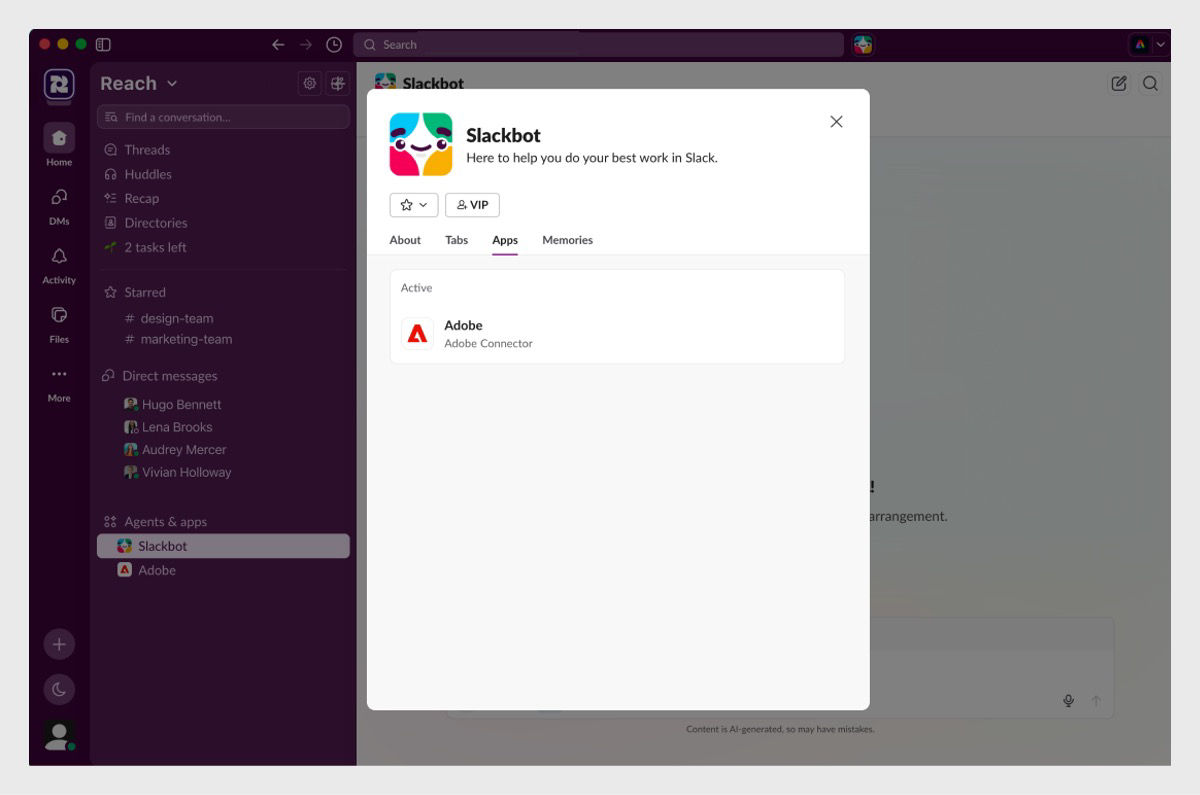Click the Slackbot header title
Image resolution: width=1200 pixels, height=795 pixels.
point(433,83)
